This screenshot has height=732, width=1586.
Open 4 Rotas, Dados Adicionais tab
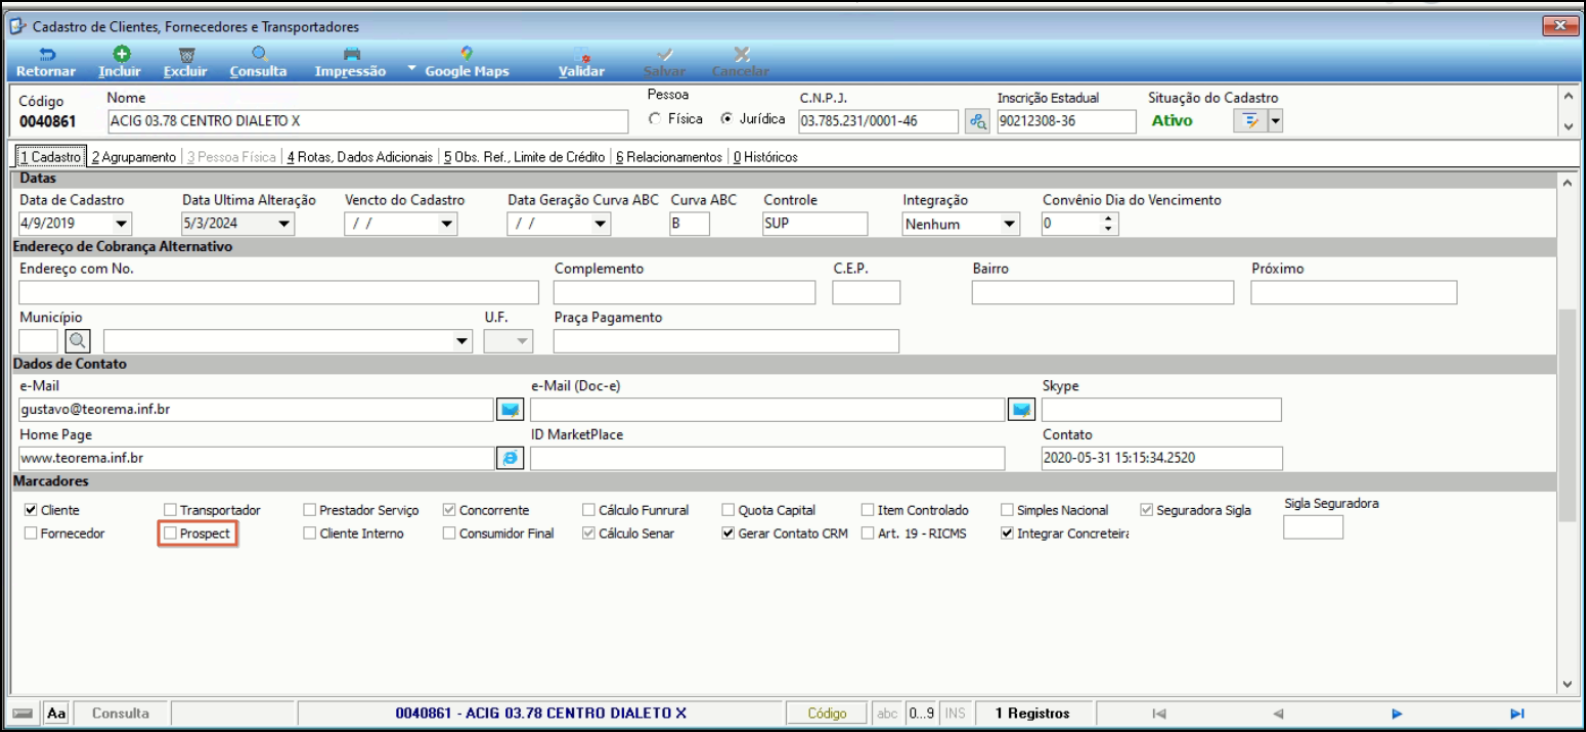(360, 157)
